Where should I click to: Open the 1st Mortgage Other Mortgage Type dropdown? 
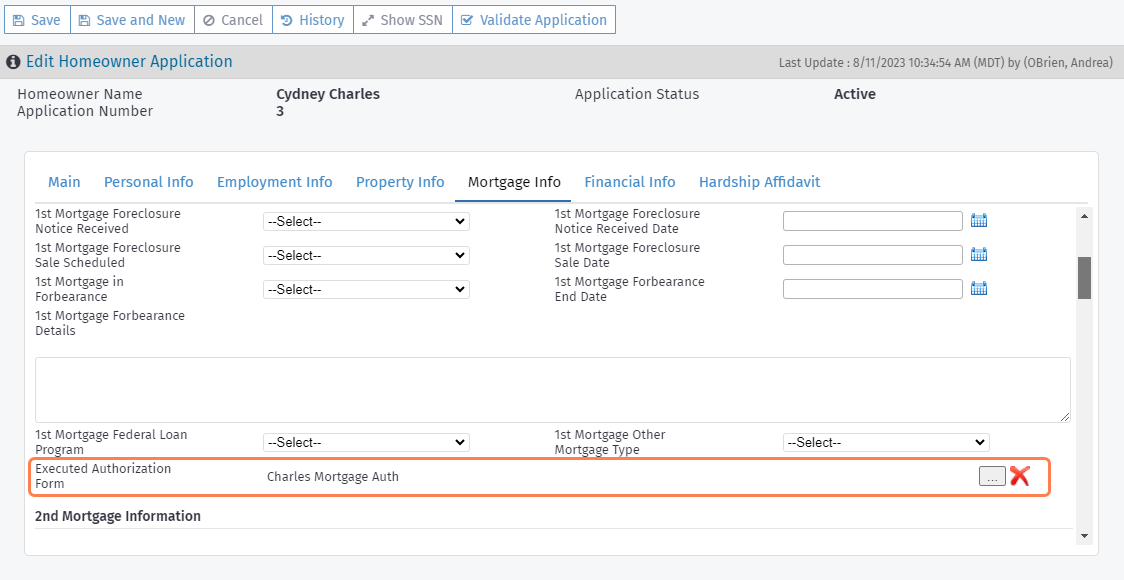(x=886, y=441)
